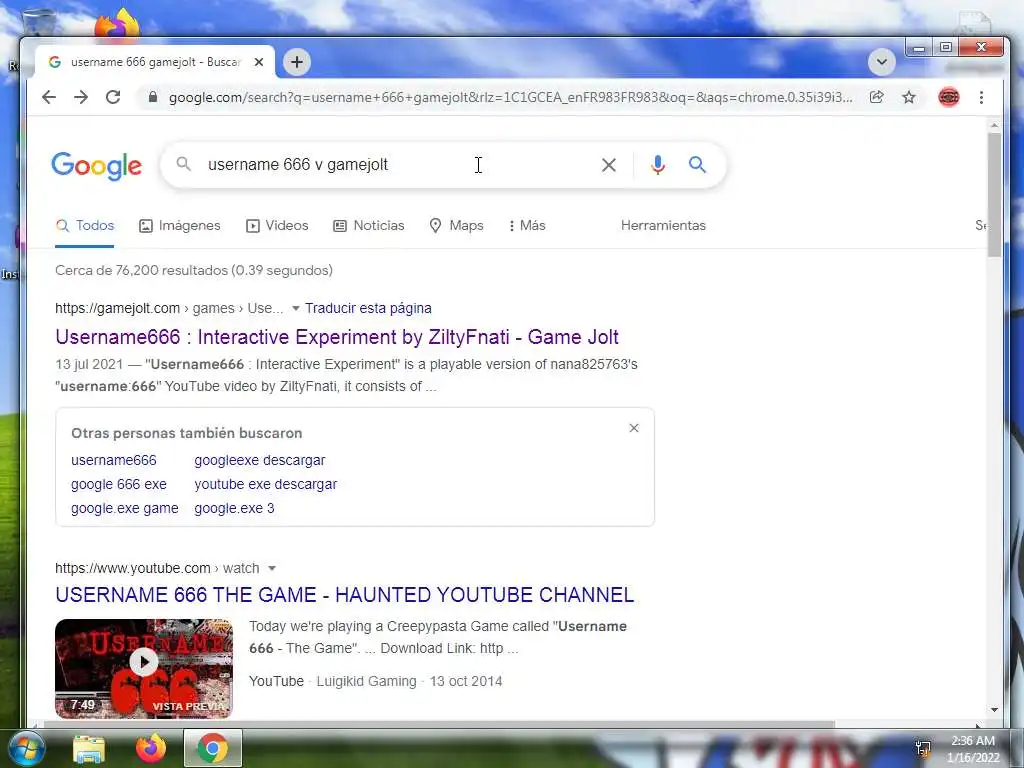
Task: Select the Chrome taskbar button
Action: pos(212,748)
